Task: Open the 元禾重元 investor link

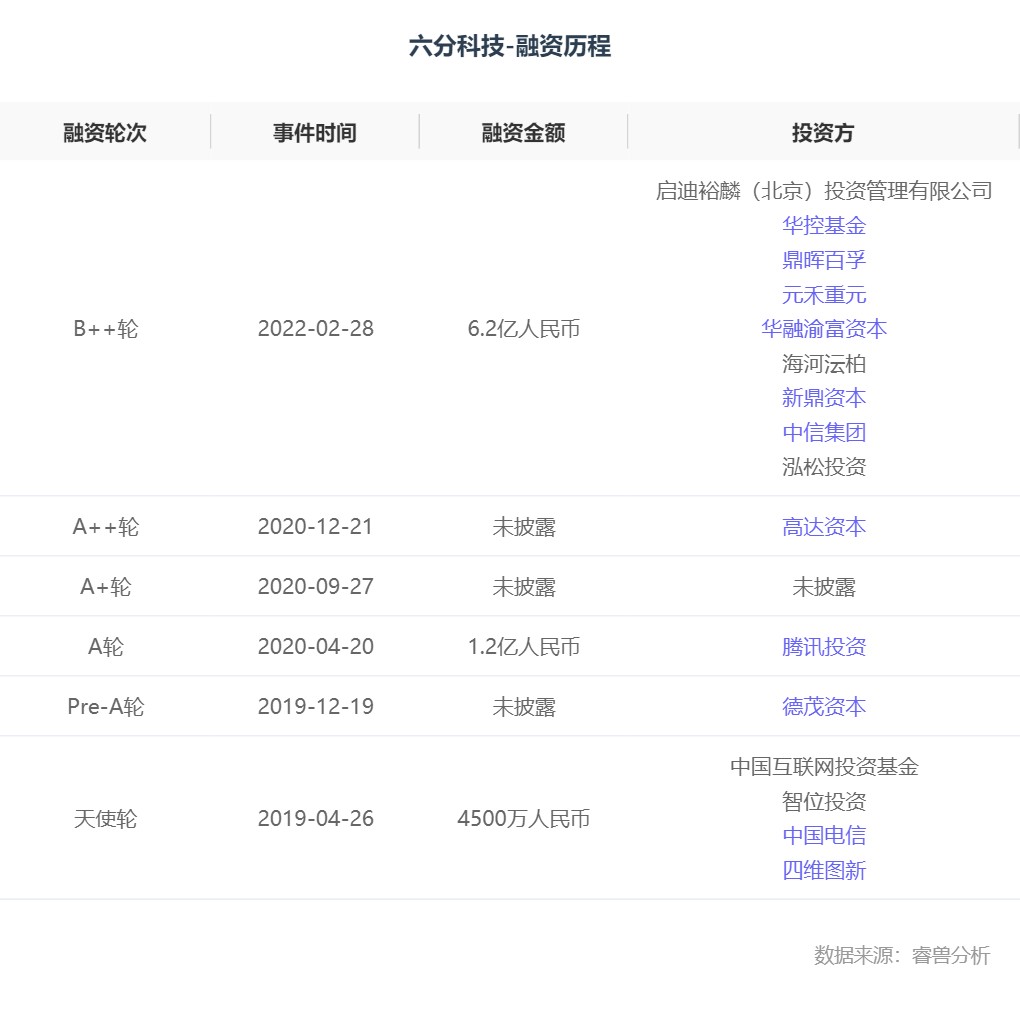Action: pyautogui.click(x=824, y=295)
